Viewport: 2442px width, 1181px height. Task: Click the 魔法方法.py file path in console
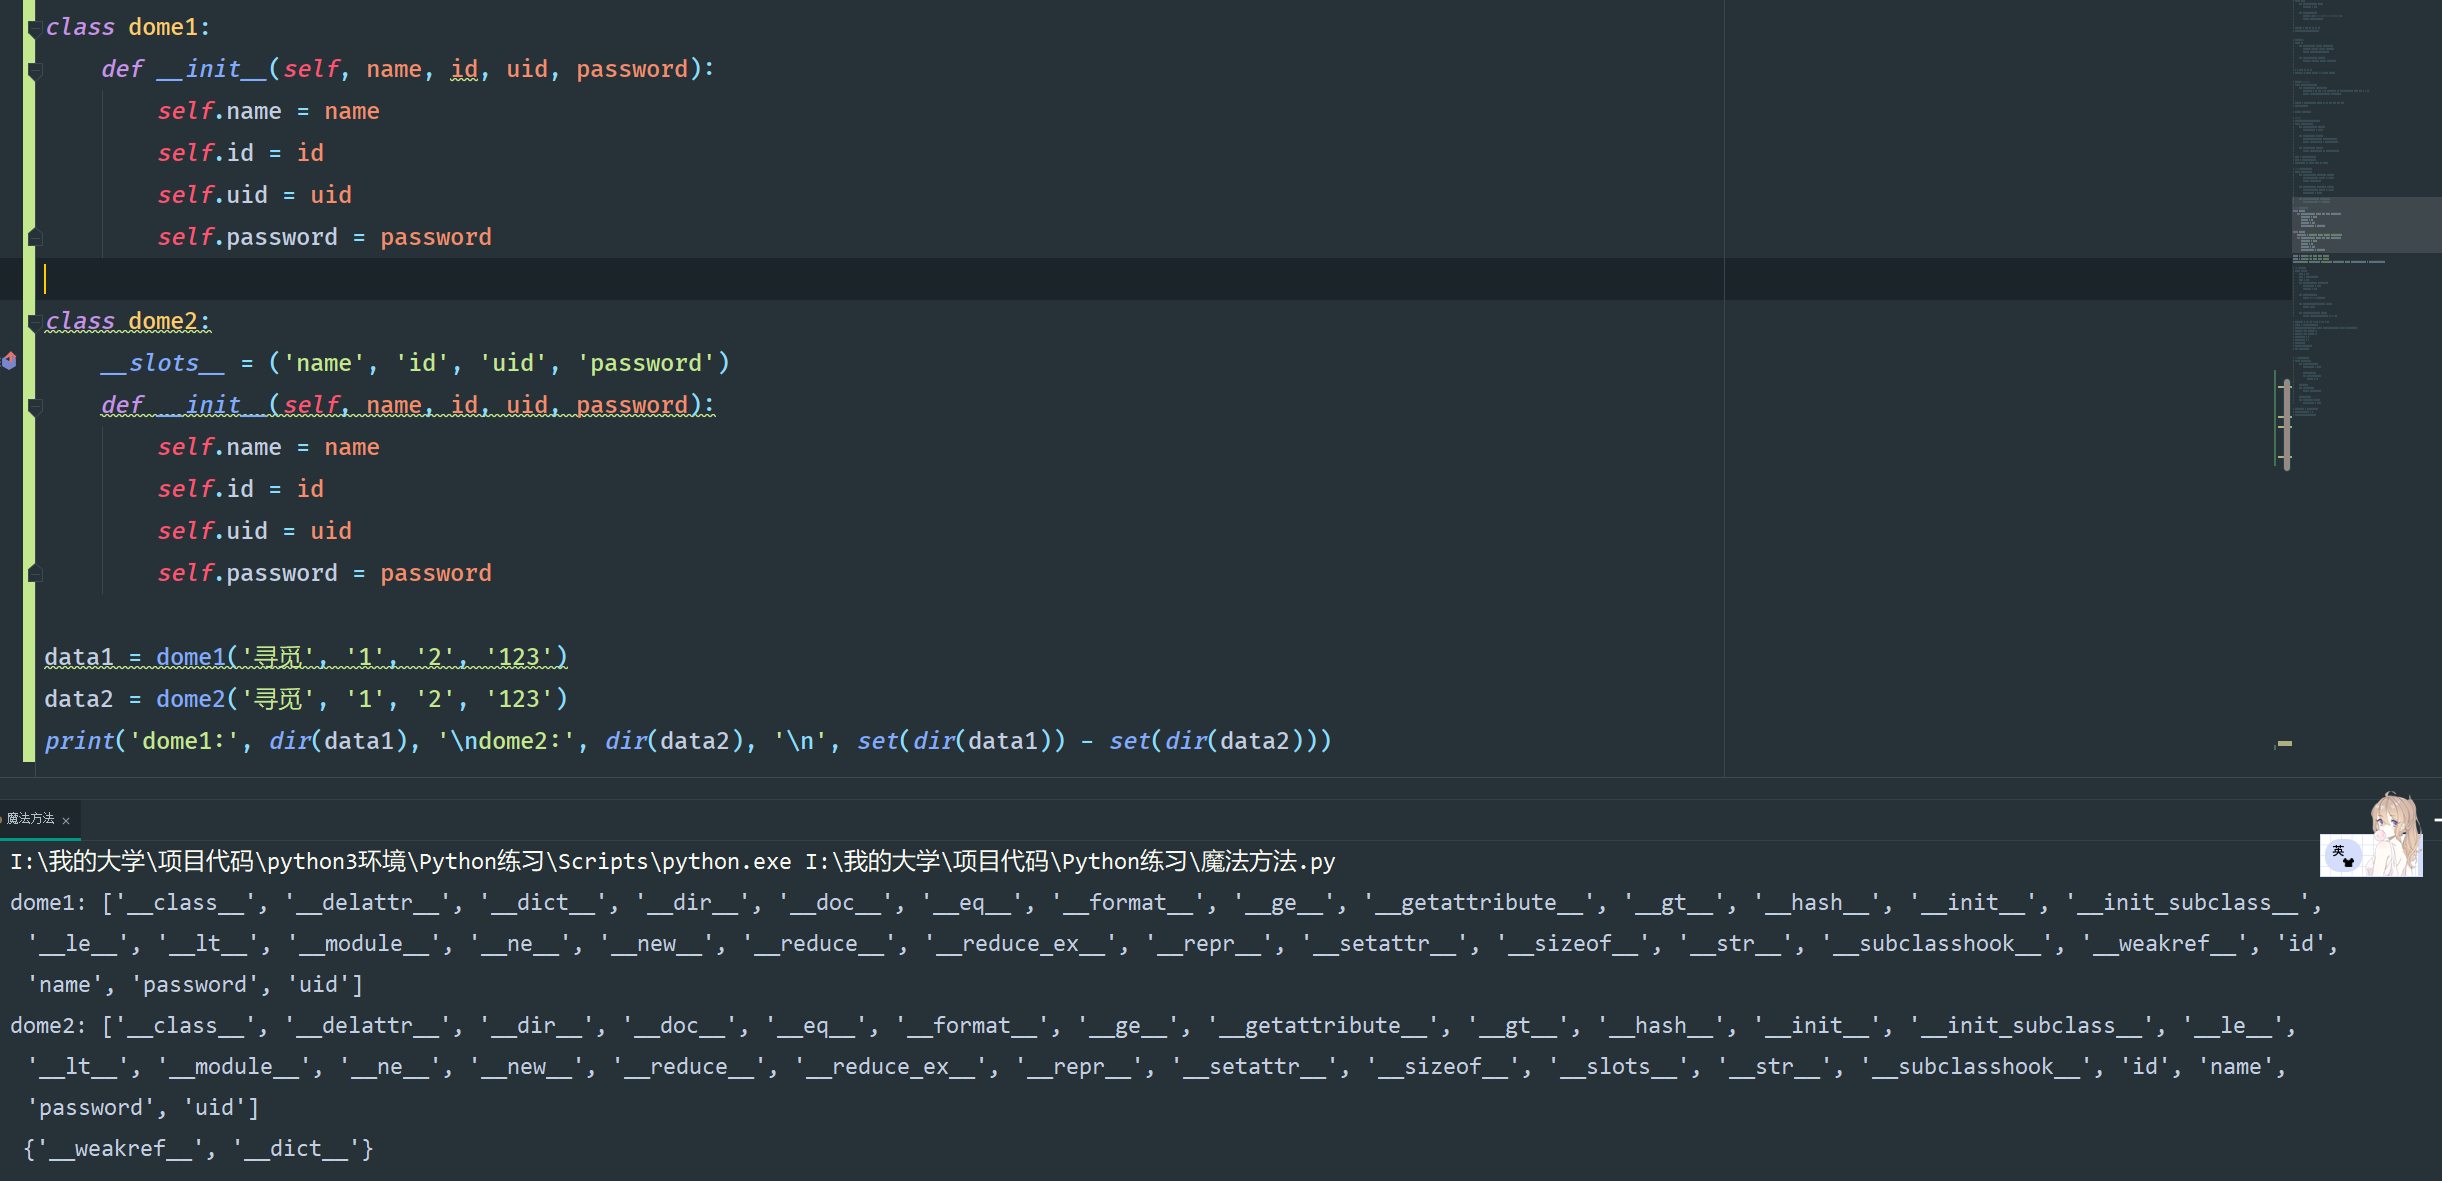[1070, 862]
